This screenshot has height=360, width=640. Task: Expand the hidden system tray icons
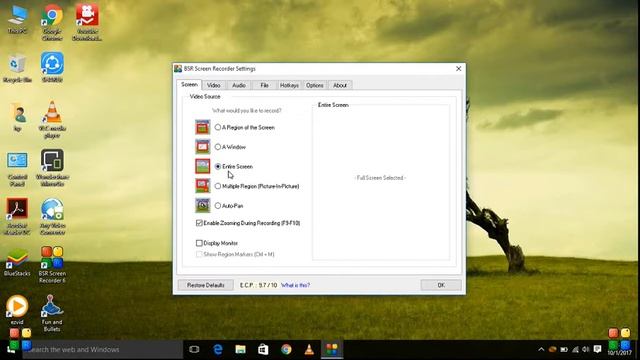(541, 349)
